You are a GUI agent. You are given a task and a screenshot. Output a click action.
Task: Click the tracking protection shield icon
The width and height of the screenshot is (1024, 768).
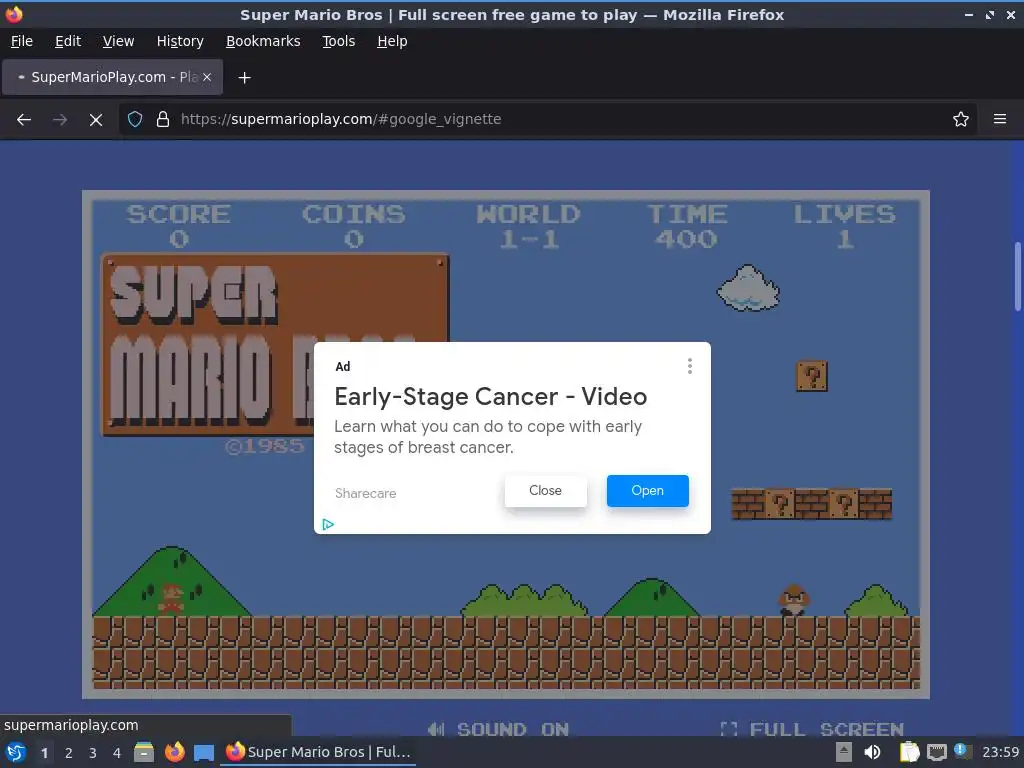point(135,119)
